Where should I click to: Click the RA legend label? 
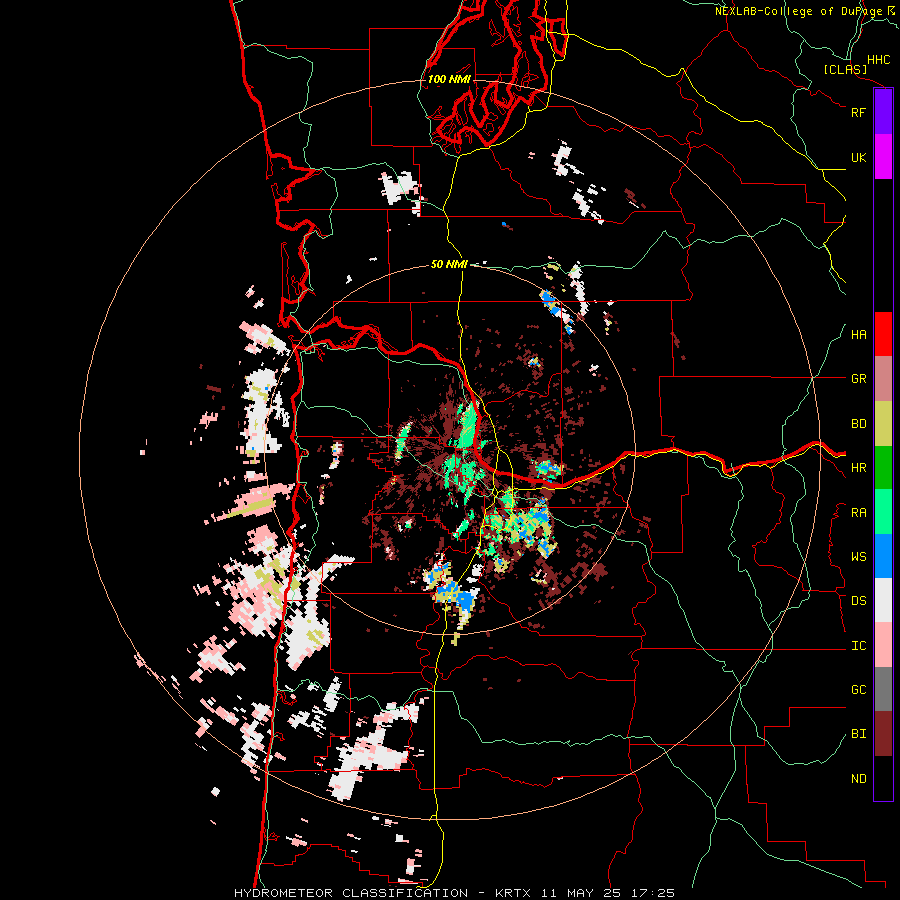pyautogui.click(x=858, y=513)
